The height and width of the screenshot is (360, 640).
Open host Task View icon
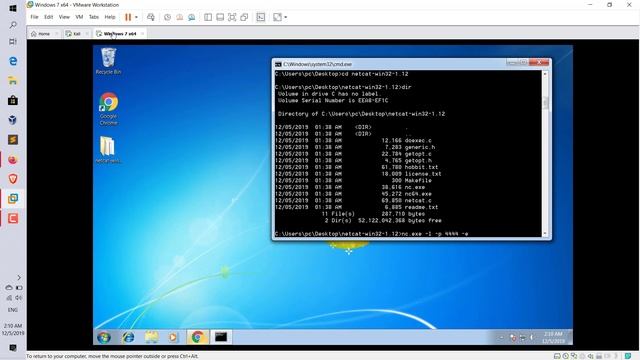[x=13, y=42]
